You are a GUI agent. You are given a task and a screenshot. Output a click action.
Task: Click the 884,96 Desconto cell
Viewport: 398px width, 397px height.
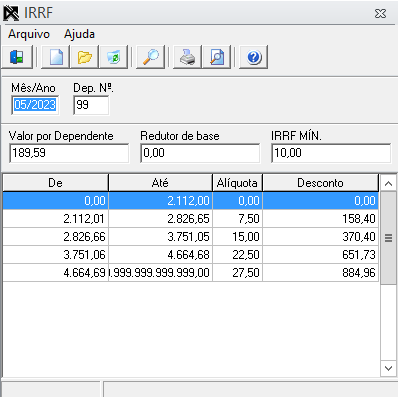(x=320, y=273)
